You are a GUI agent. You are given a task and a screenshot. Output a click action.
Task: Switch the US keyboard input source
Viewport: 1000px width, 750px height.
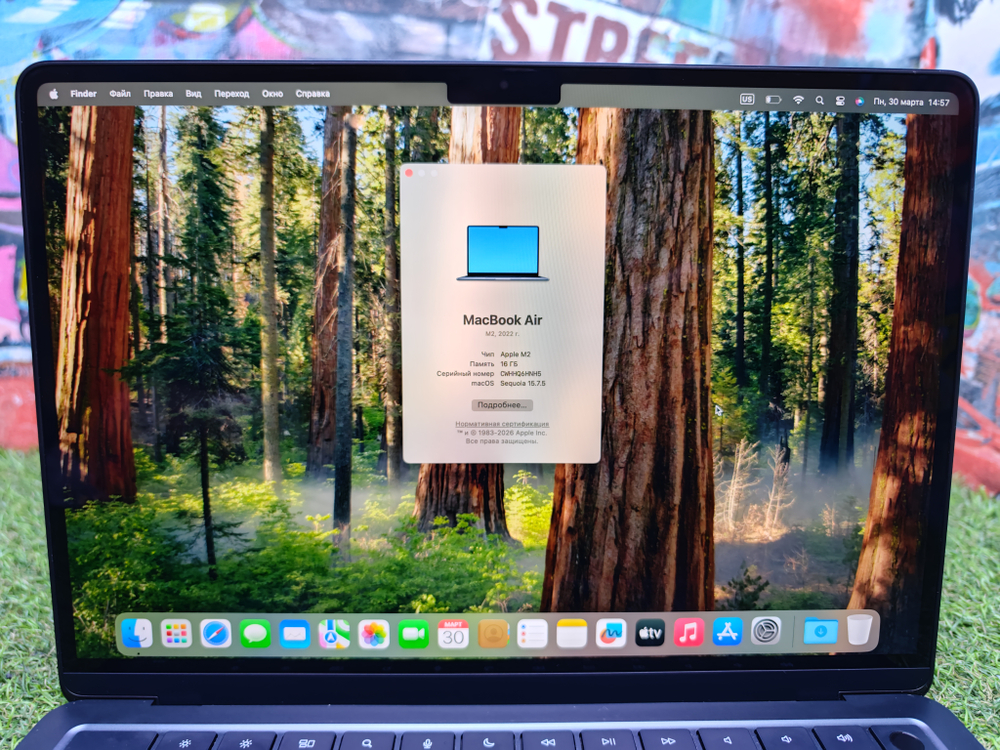[x=747, y=99]
